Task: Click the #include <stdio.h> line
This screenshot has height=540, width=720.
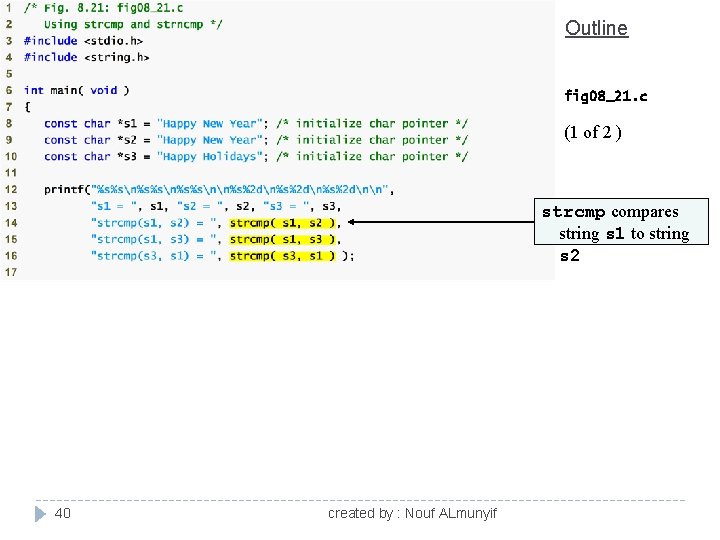Action: (84, 41)
